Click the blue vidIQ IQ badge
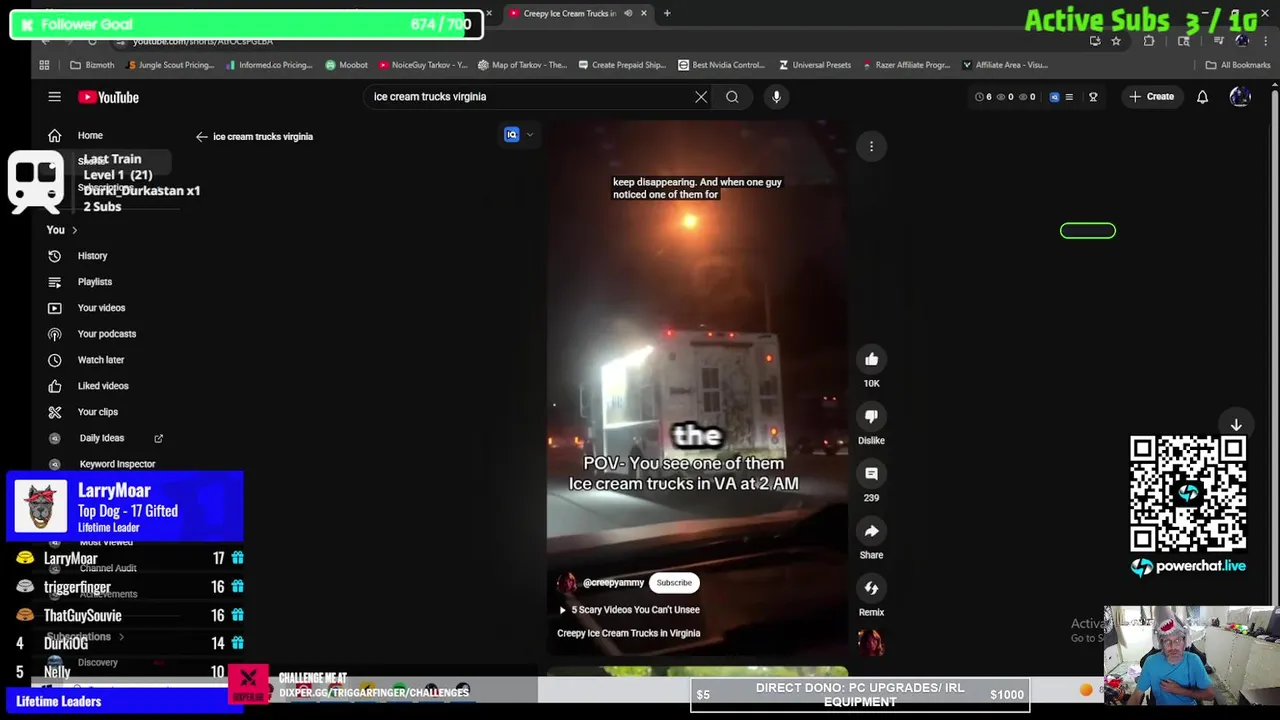 click(x=512, y=135)
